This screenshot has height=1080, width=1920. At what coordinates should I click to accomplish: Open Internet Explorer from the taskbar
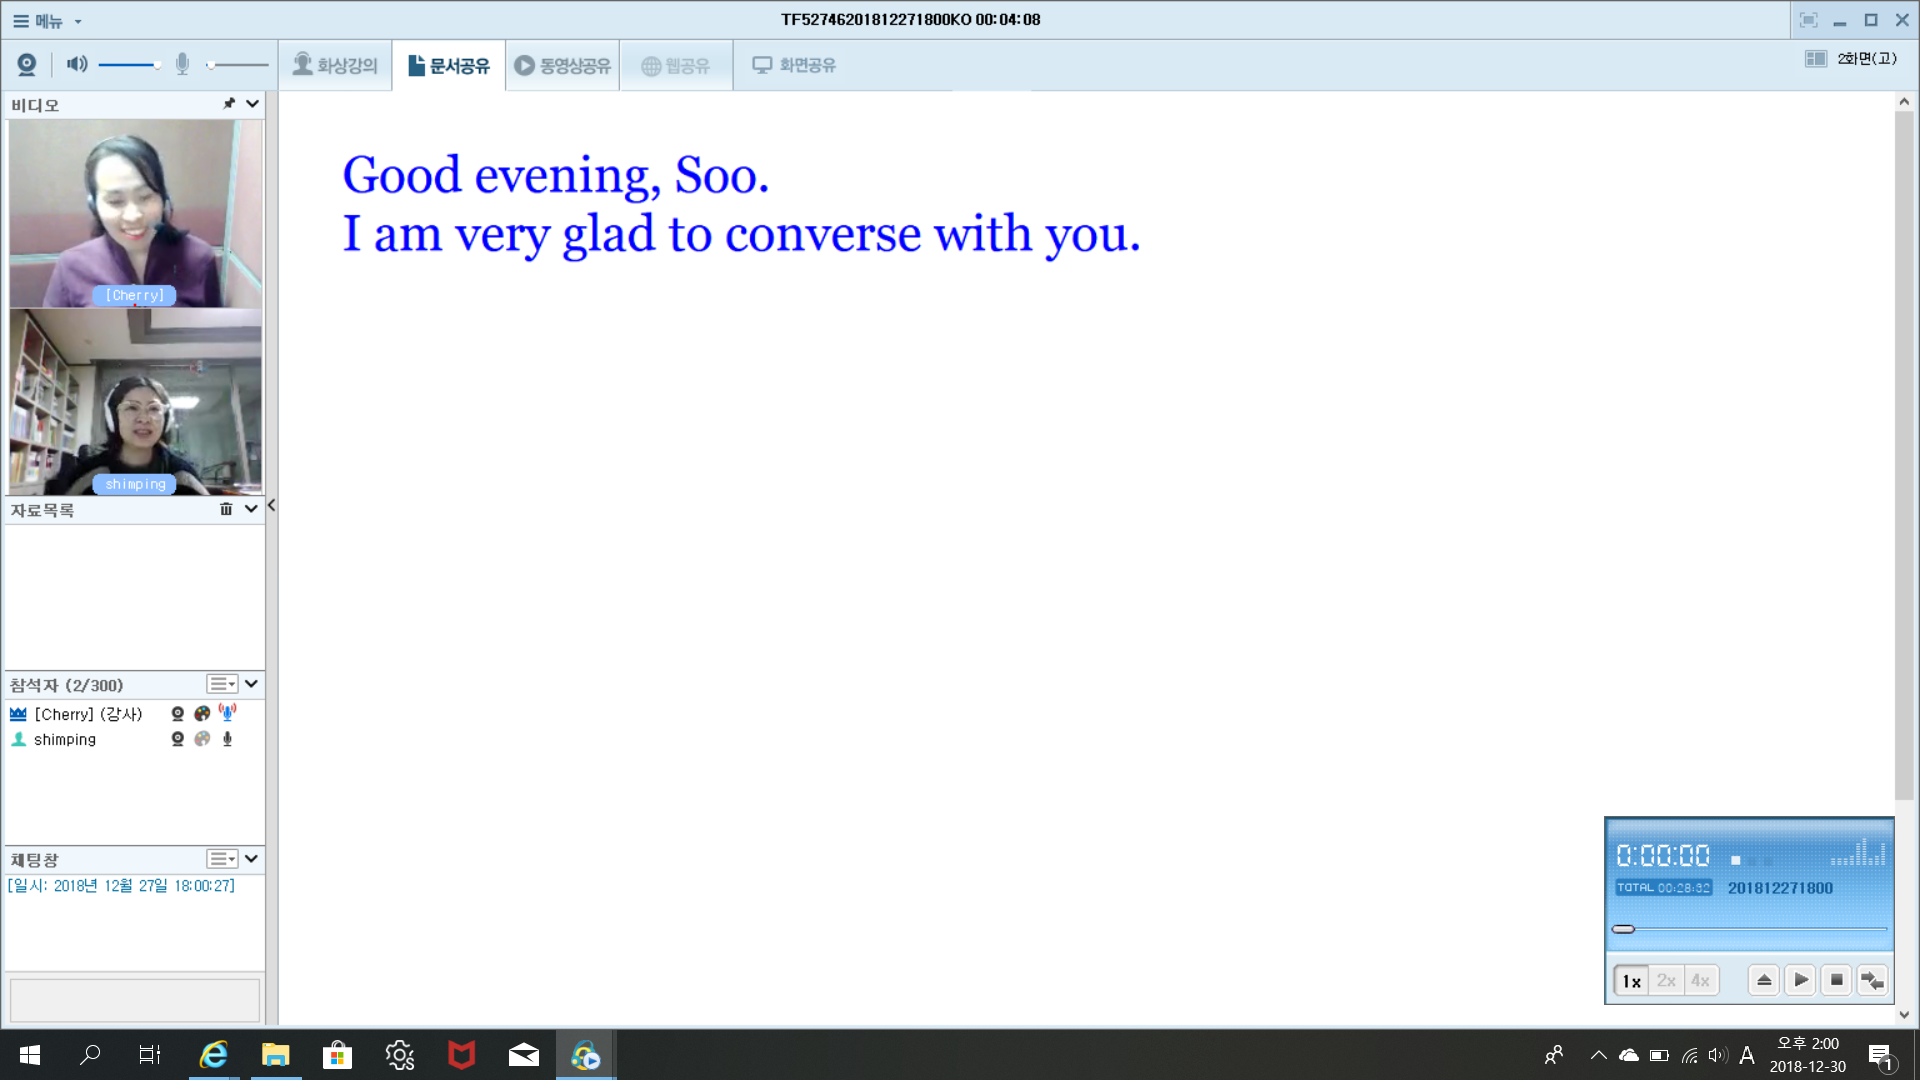(x=214, y=1055)
